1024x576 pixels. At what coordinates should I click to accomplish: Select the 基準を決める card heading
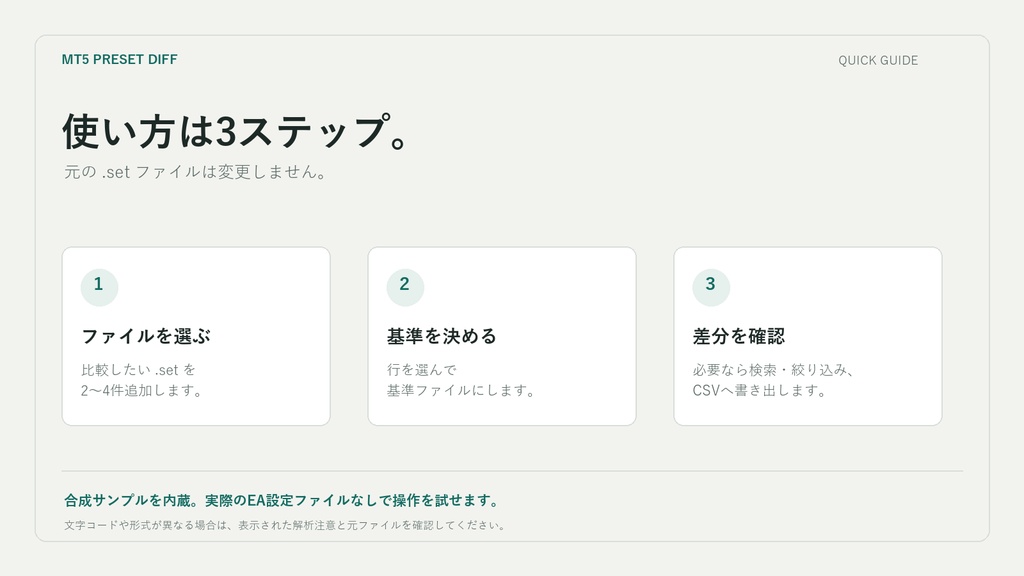tap(441, 336)
